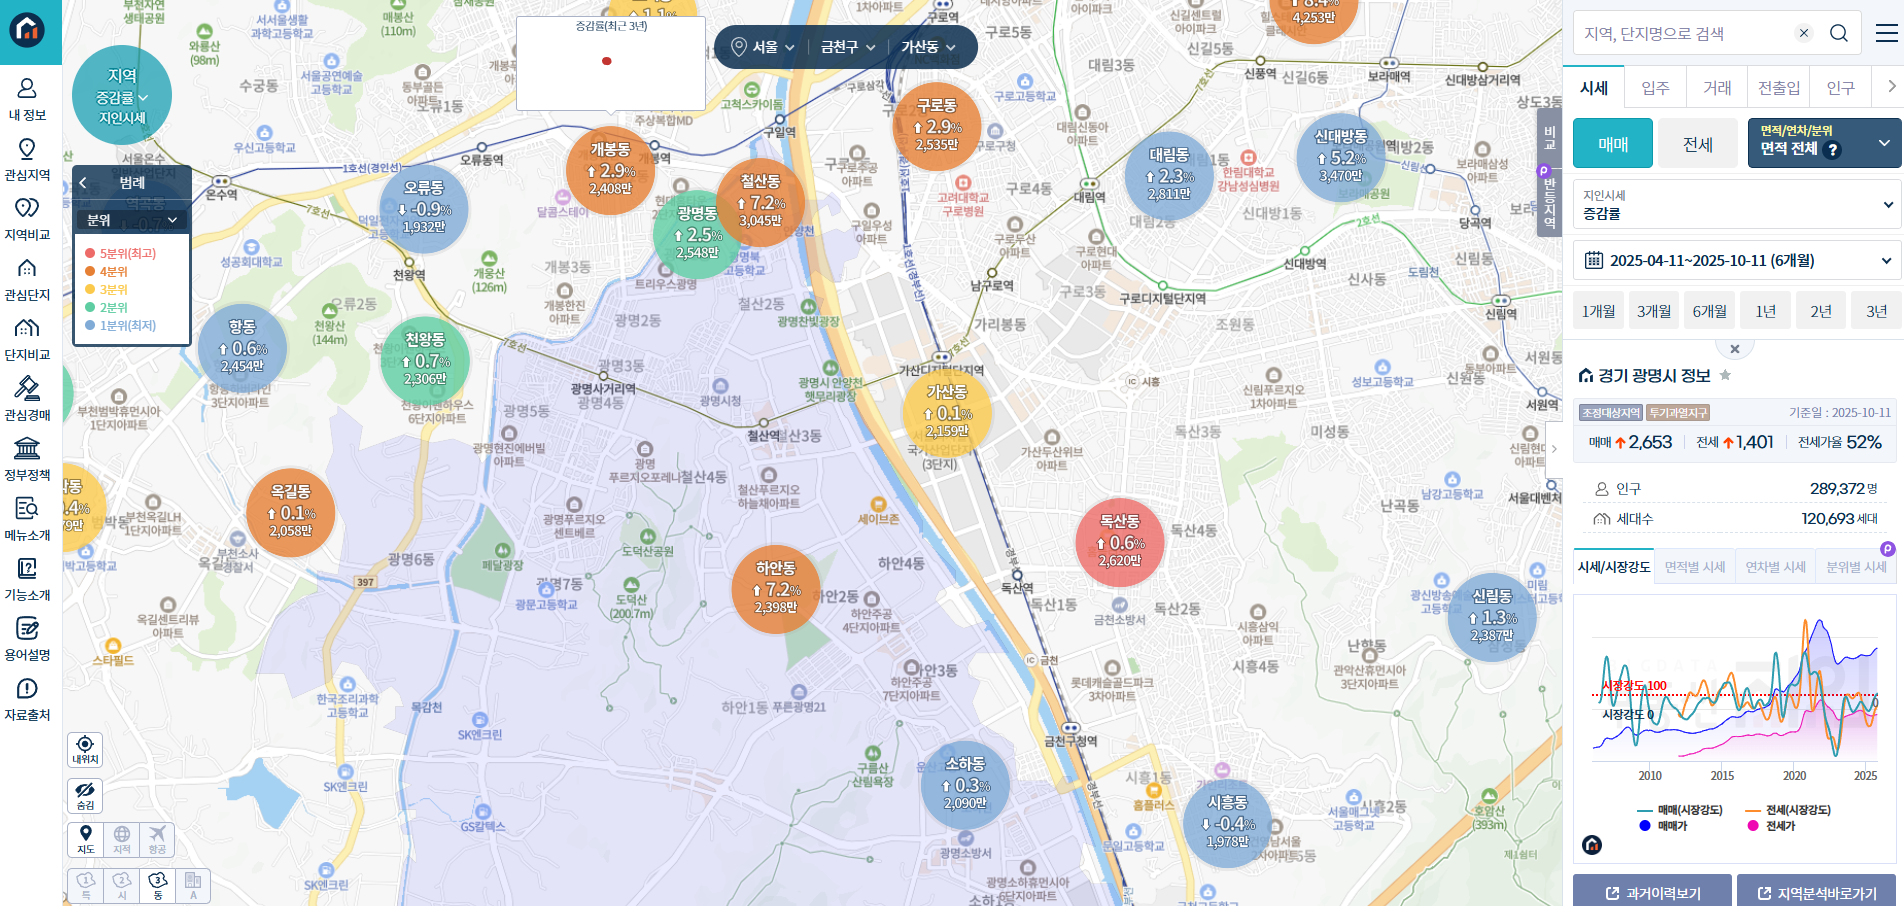Switch to 인구 tab
The height and width of the screenshot is (906, 1904).
tap(1841, 88)
